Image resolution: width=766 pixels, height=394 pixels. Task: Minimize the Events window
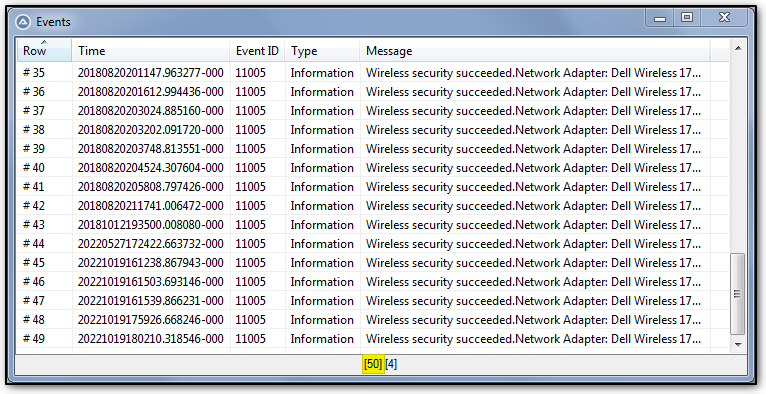point(660,18)
